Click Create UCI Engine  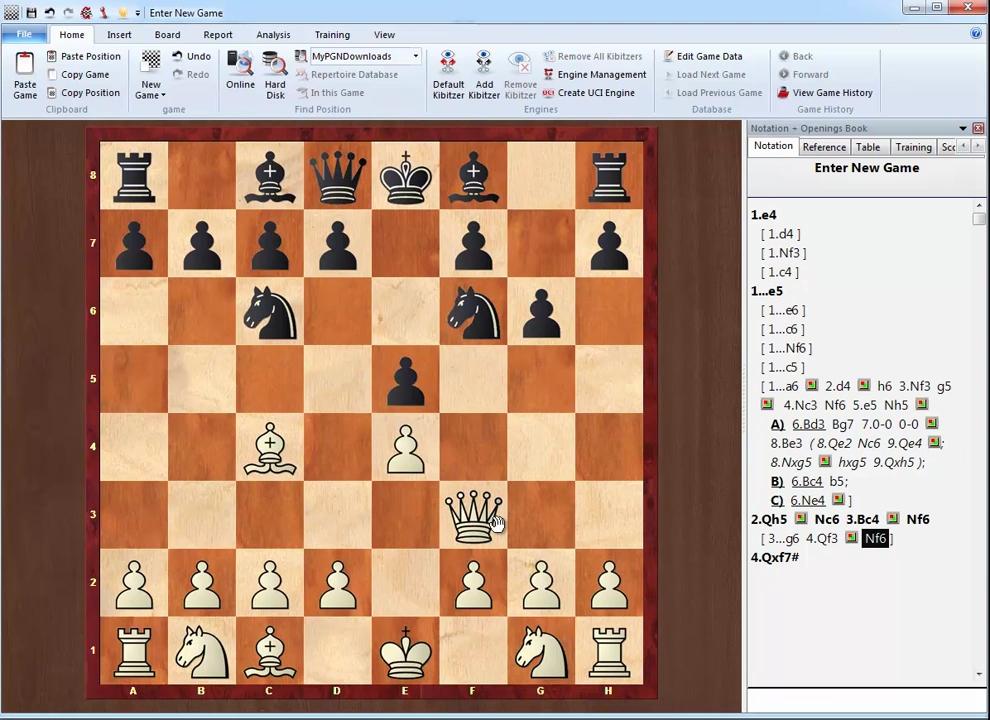pos(596,93)
